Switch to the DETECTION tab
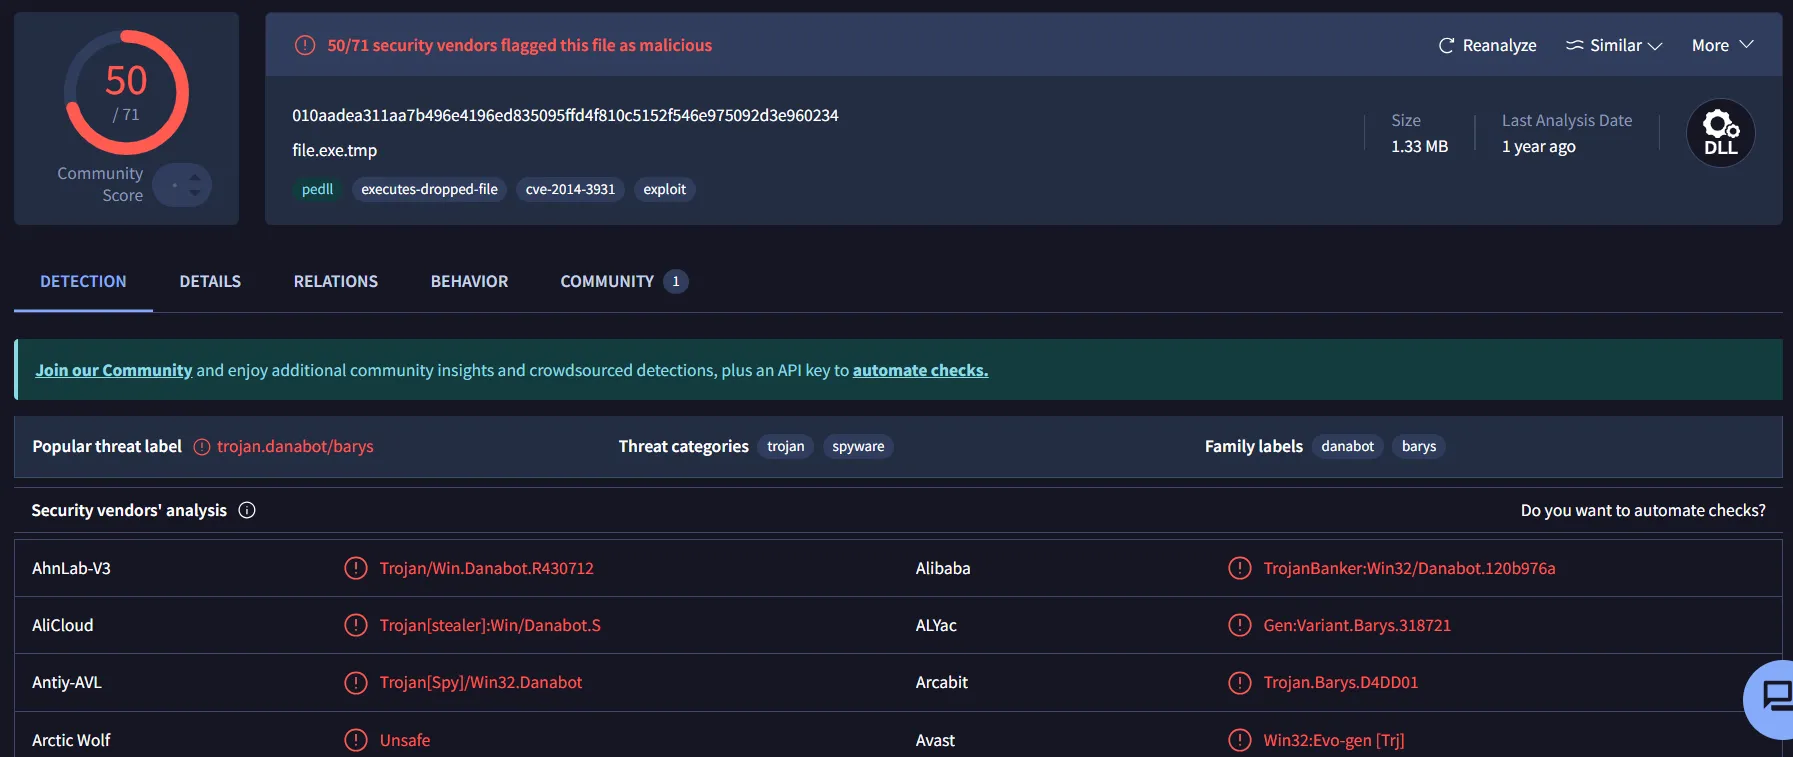Screen dimensions: 1793x757 (83, 282)
